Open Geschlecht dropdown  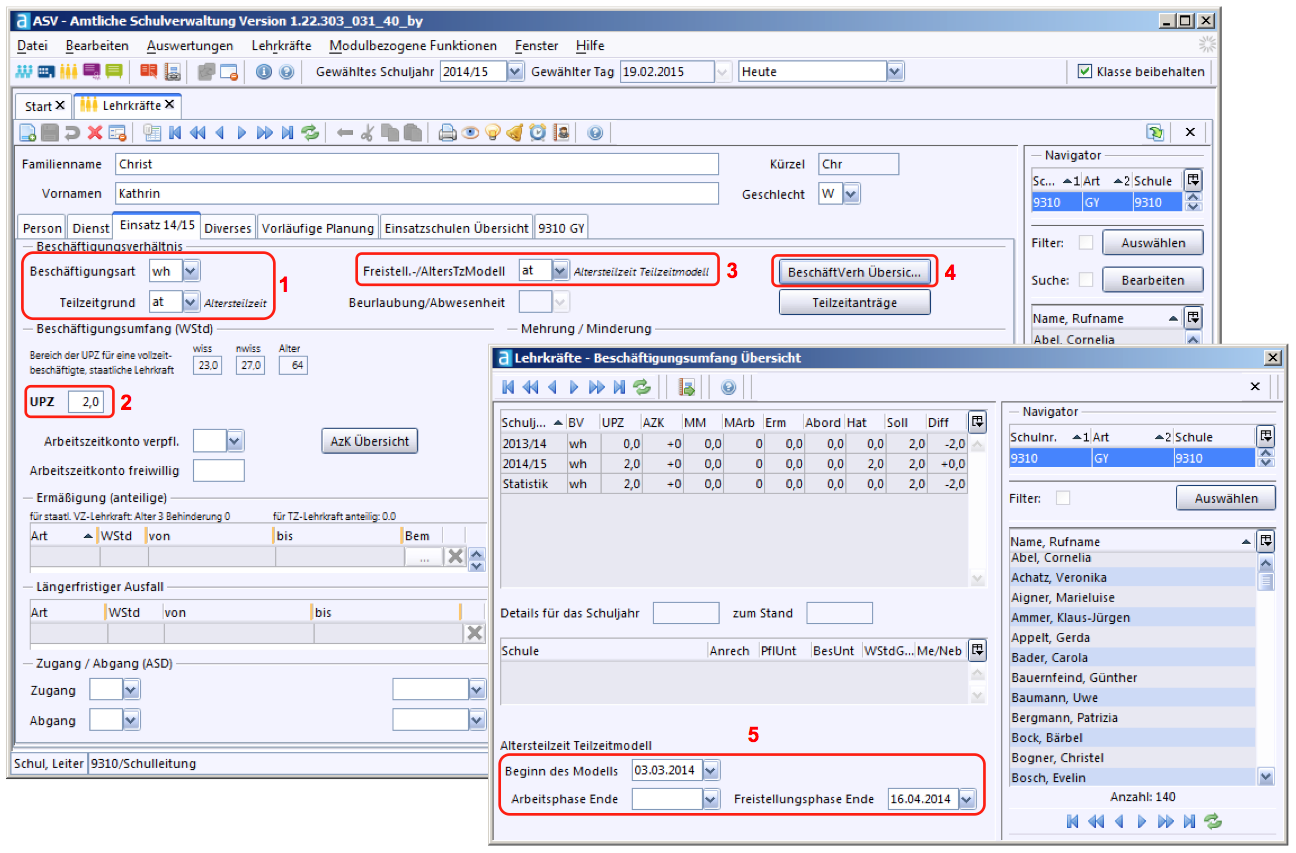(x=851, y=195)
